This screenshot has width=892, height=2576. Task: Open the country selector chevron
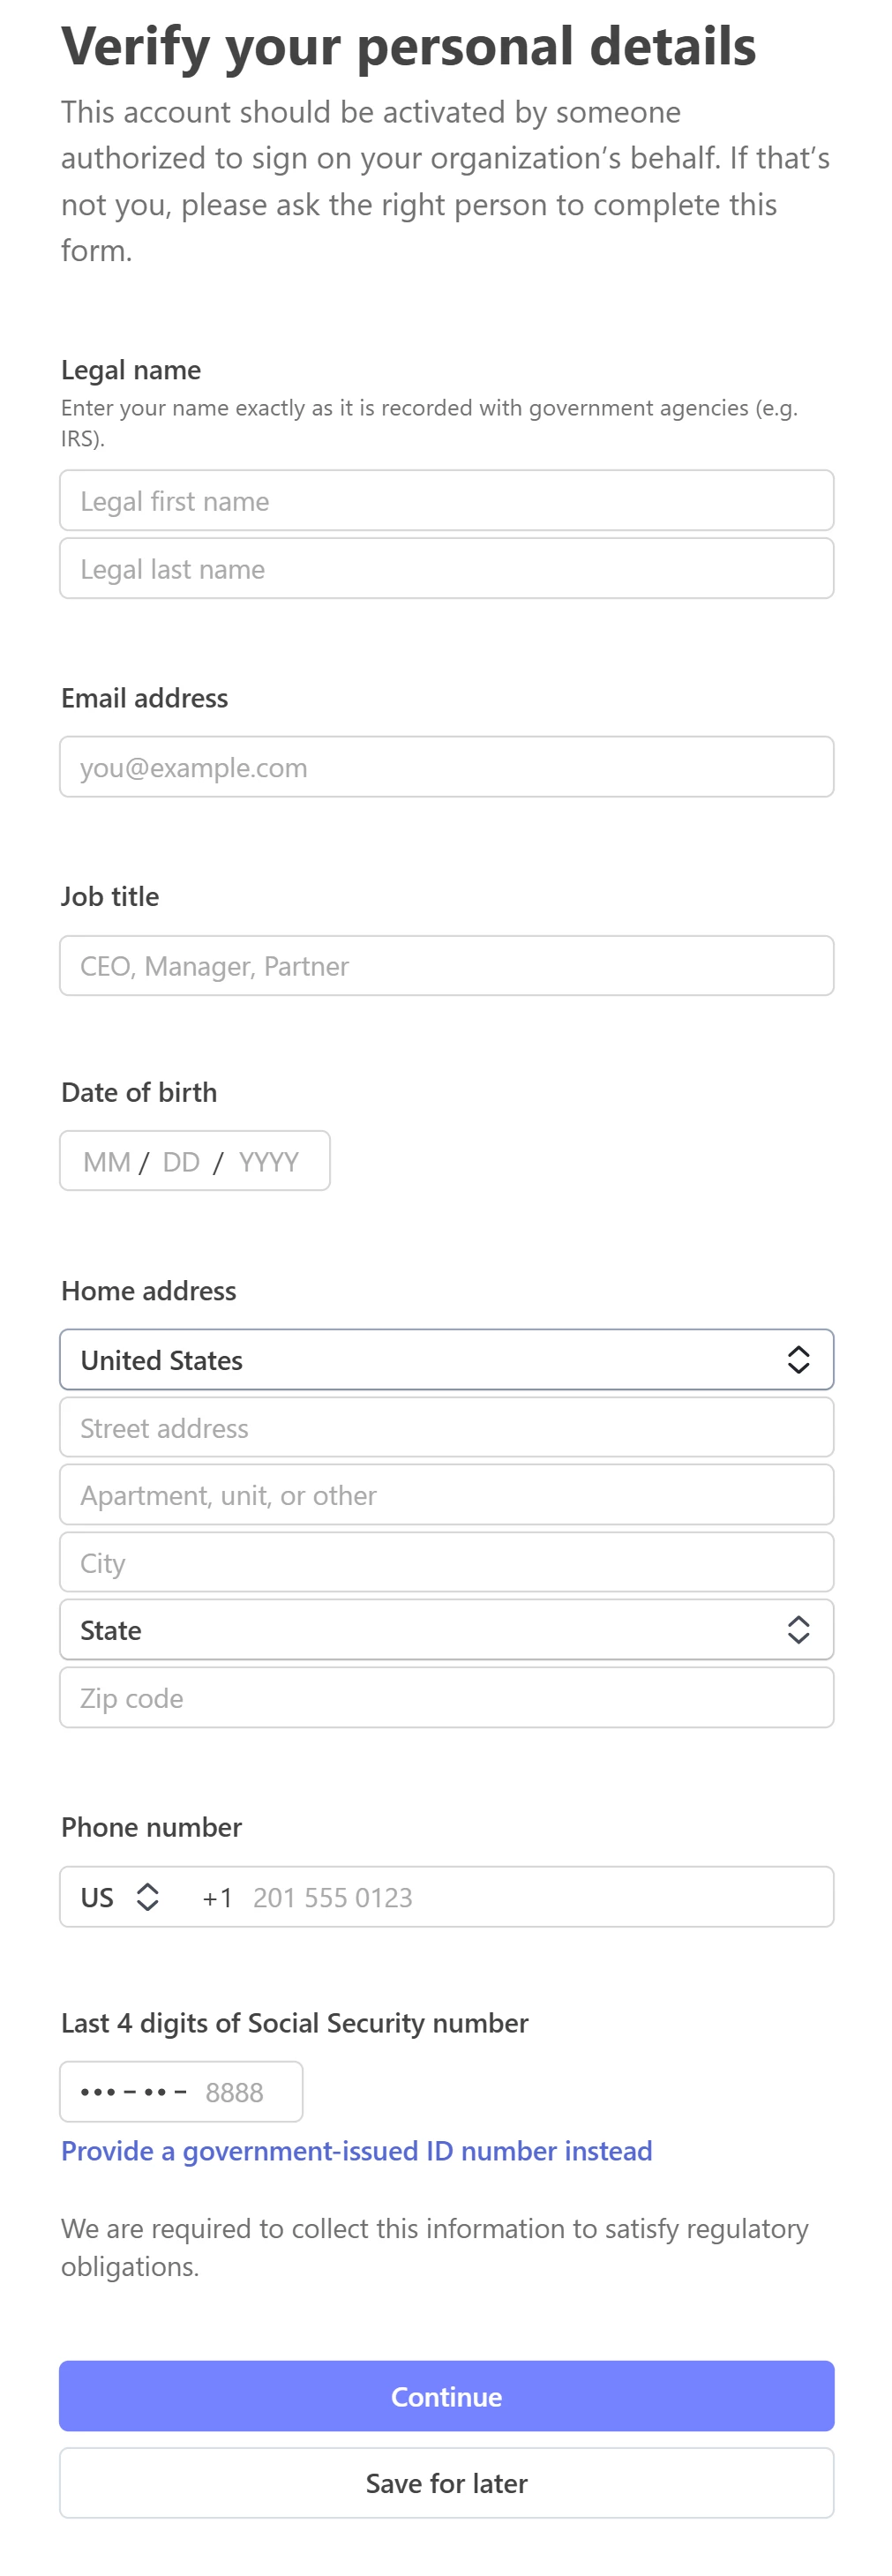pos(800,1359)
